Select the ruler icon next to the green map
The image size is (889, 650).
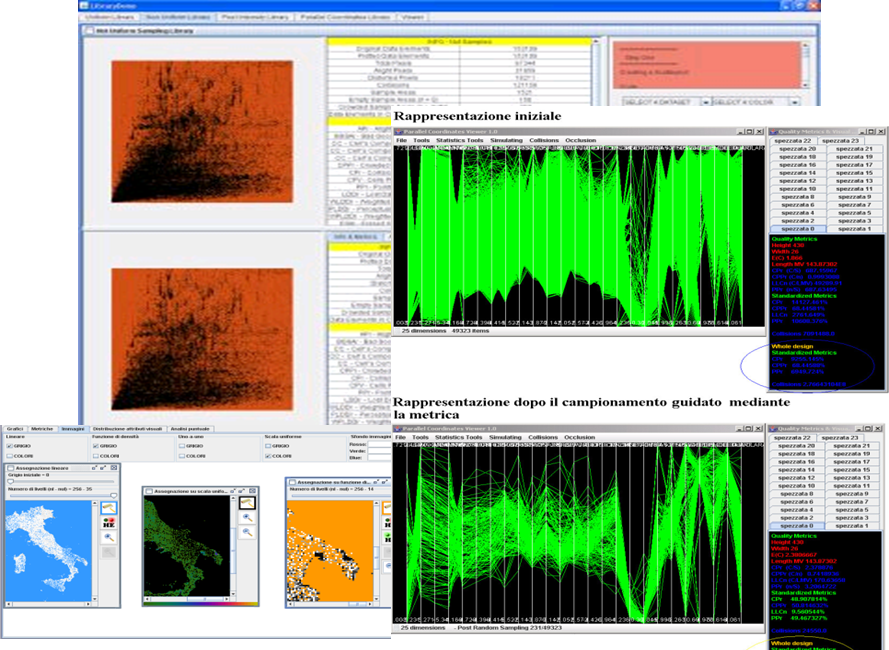(x=247, y=503)
